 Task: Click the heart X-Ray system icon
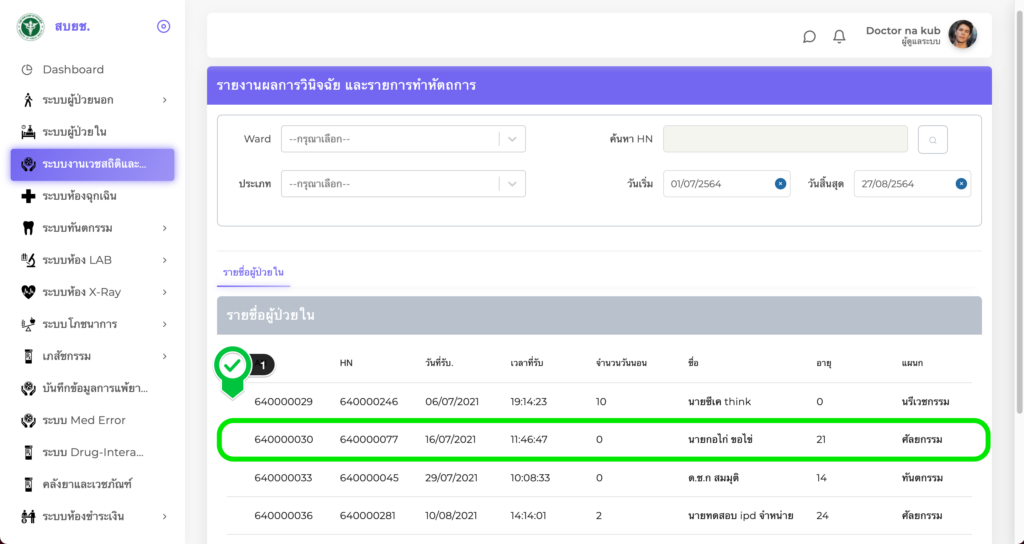(28, 292)
